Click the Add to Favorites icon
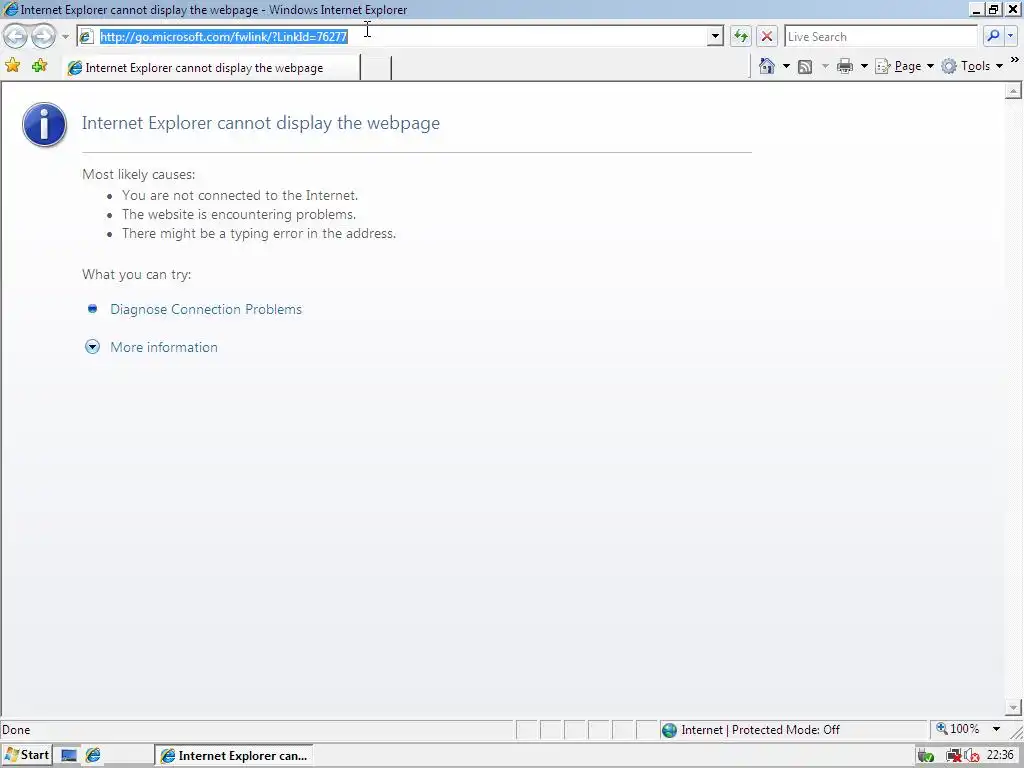This screenshot has width=1024, height=768. pyautogui.click(x=40, y=66)
